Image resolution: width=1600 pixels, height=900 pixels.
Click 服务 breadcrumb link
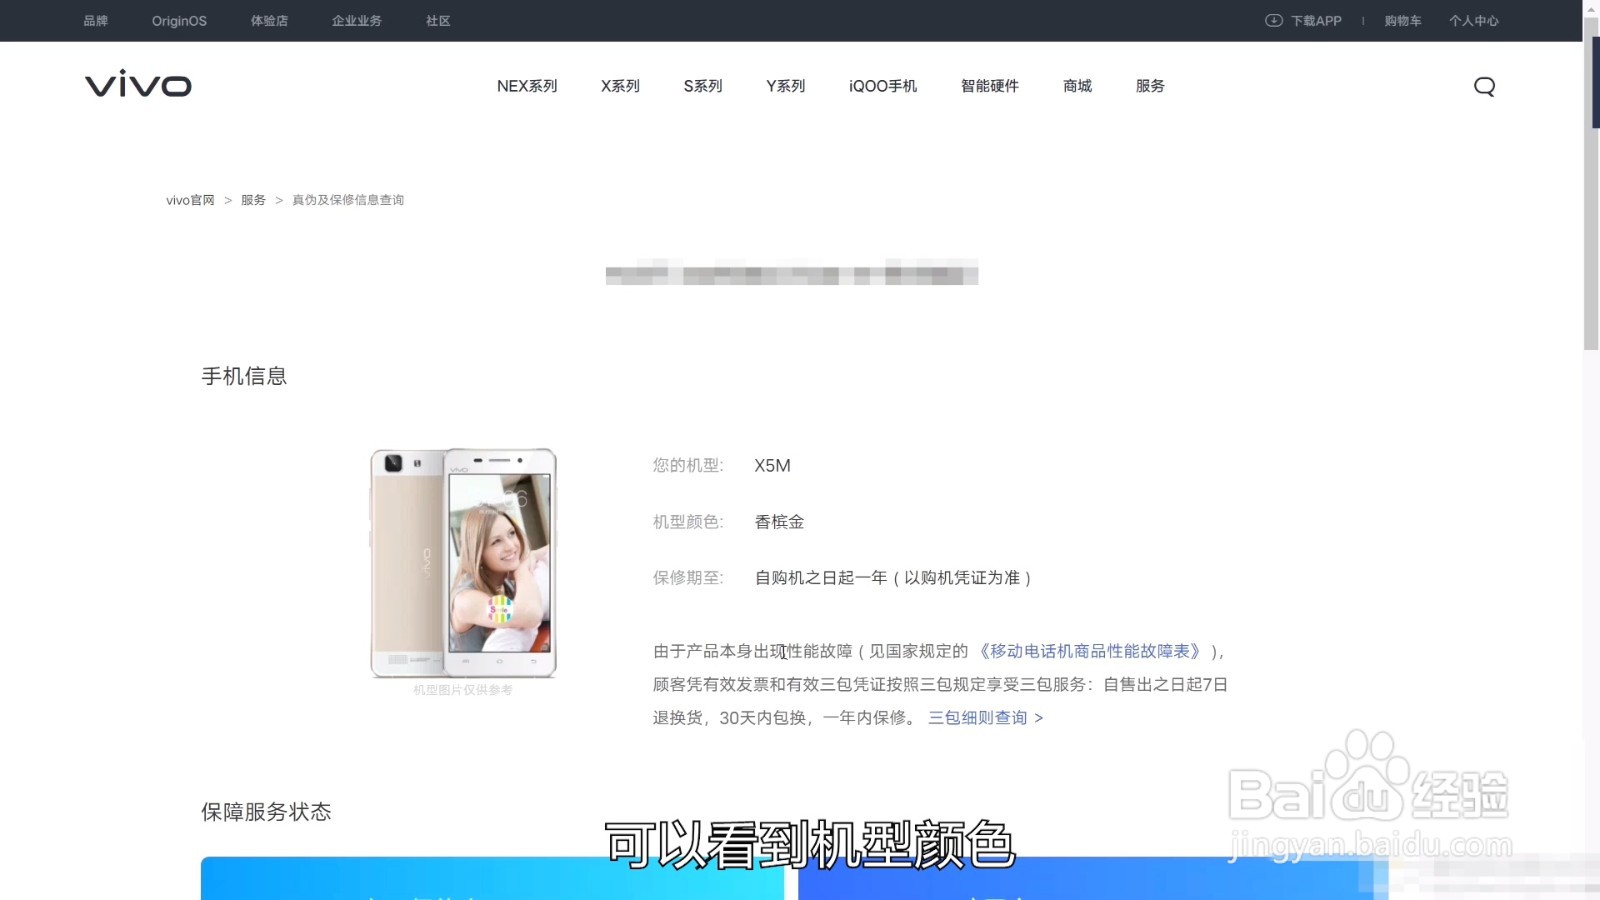[x=253, y=200]
